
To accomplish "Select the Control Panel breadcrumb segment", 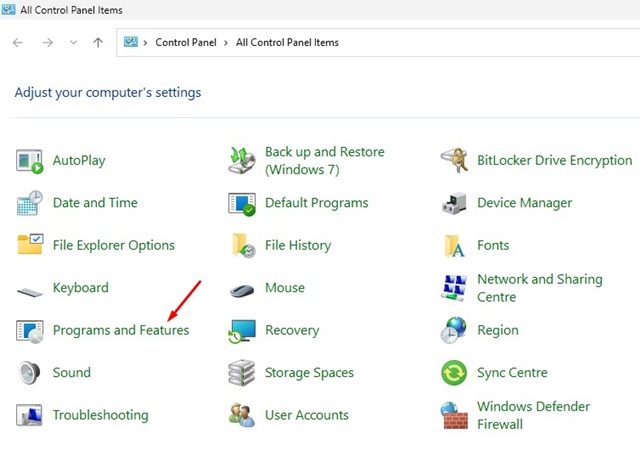I will pos(186,43).
